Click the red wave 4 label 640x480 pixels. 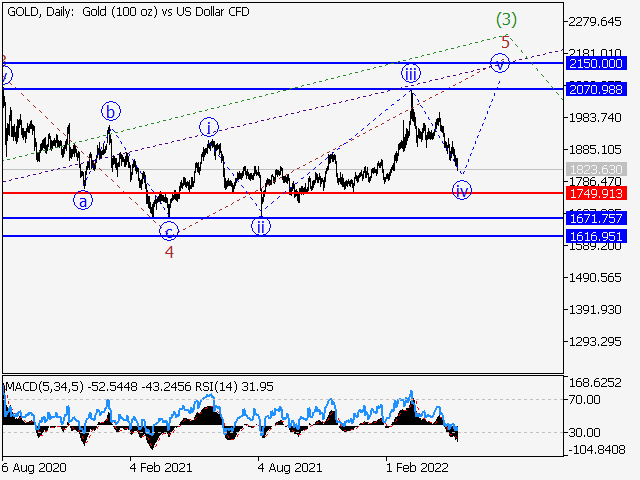pos(169,252)
